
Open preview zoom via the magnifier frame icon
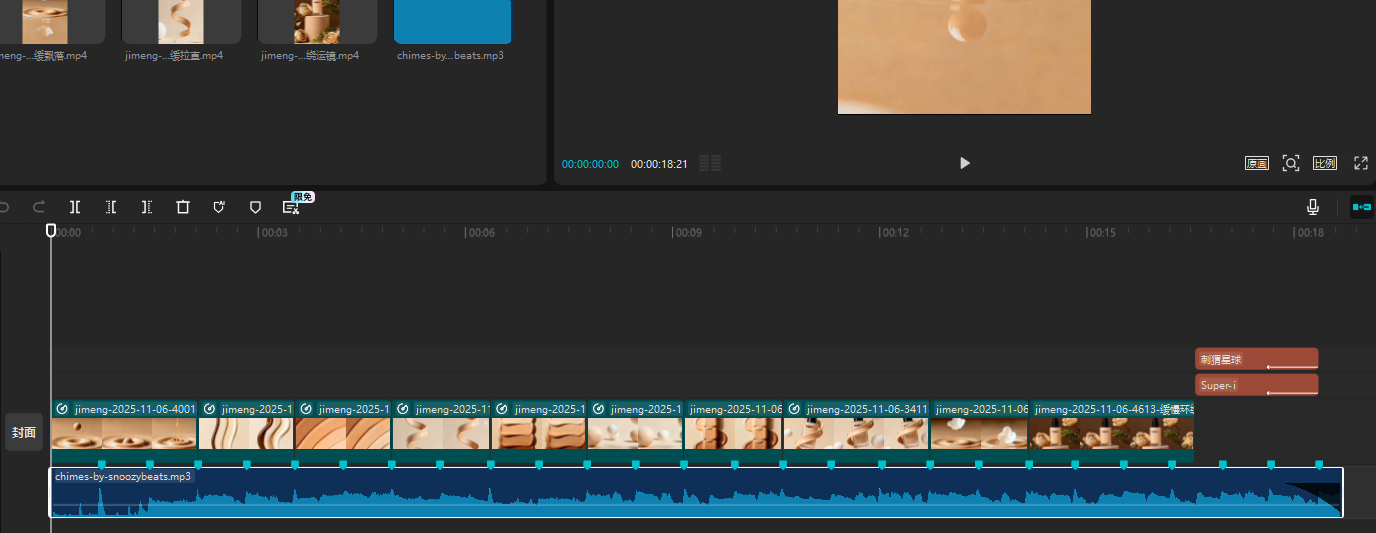(1291, 163)
